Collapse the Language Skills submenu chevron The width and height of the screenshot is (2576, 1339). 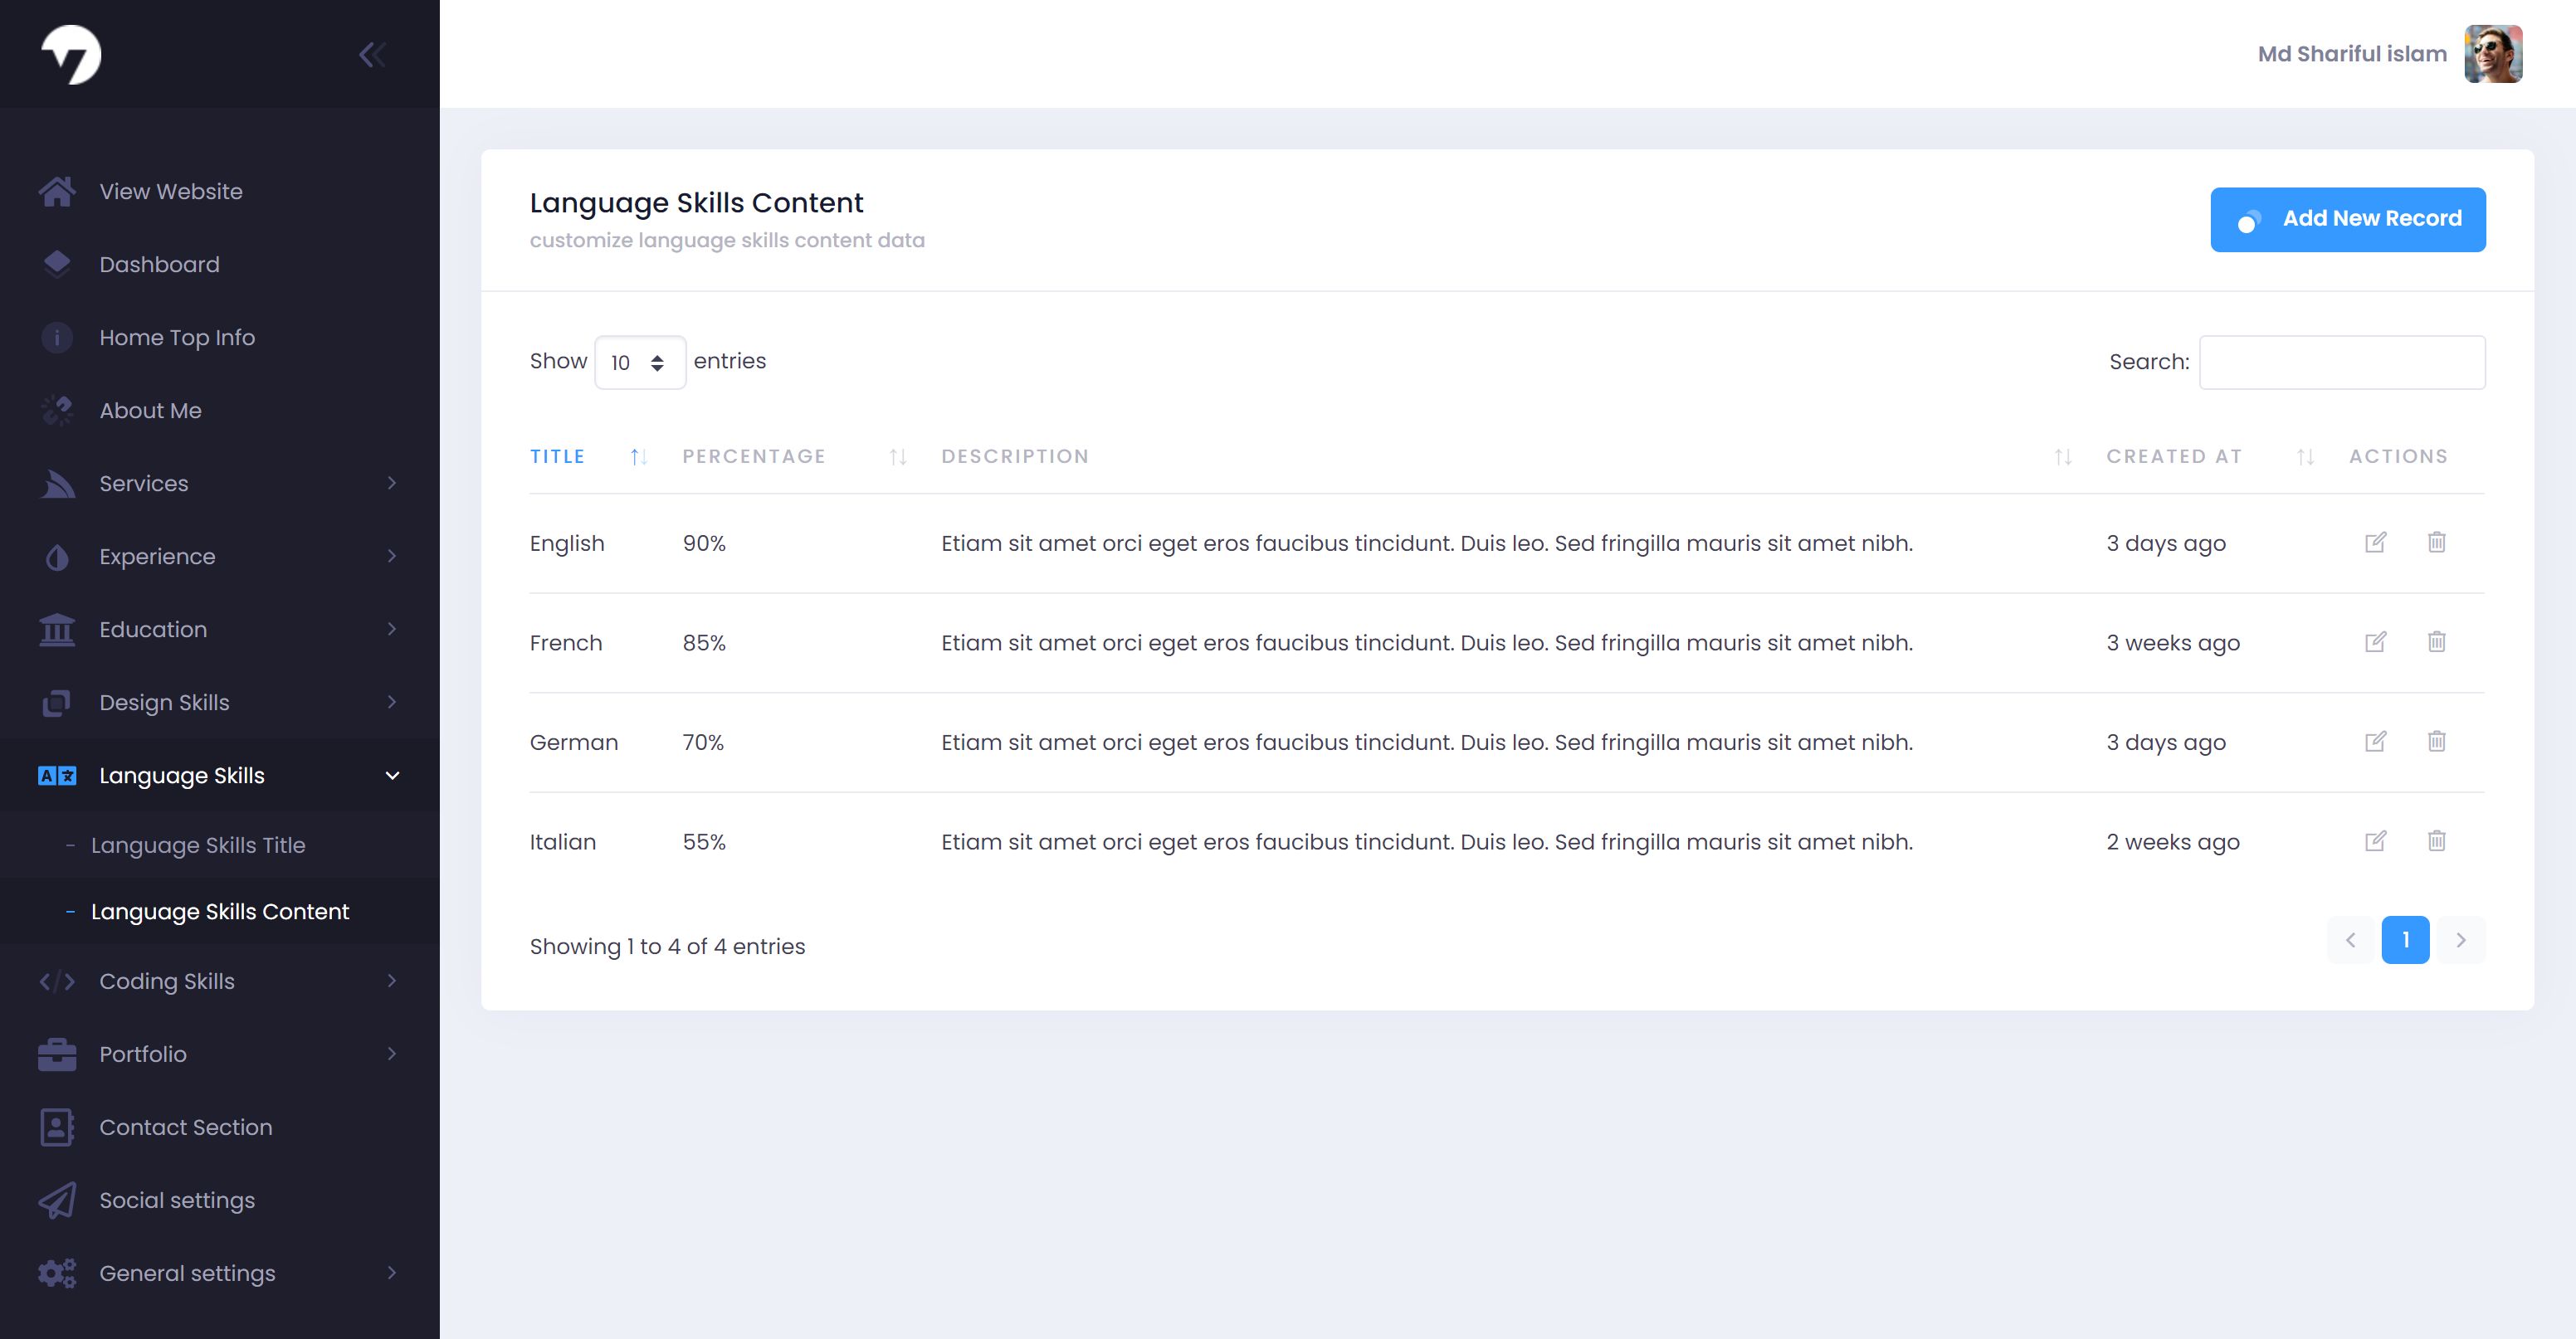[x=392, y=775]
